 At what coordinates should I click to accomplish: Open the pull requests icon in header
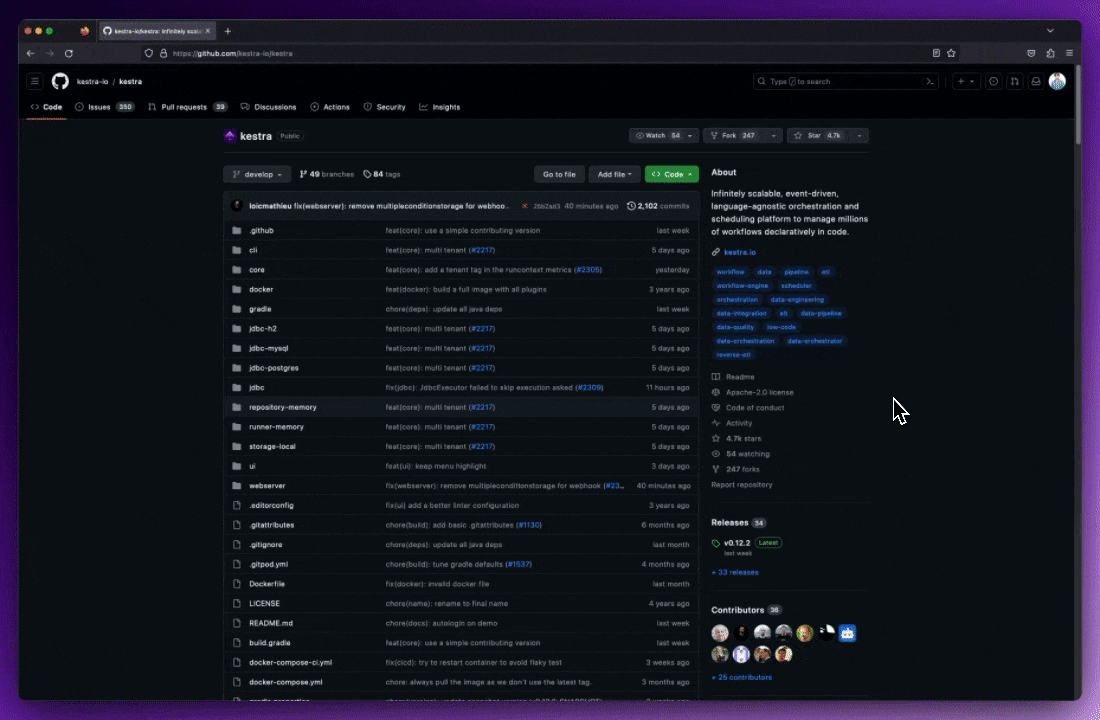pos(1014,81)
